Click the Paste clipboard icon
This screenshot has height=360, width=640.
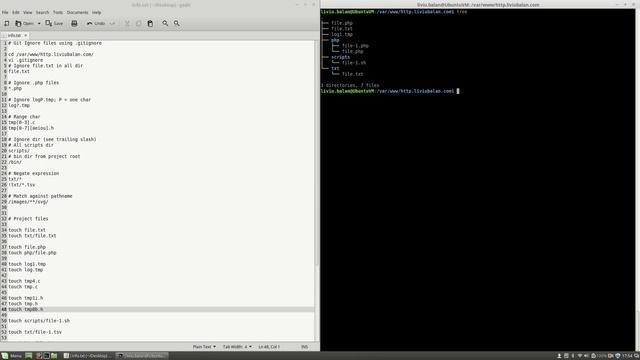[x=150, y=23]
